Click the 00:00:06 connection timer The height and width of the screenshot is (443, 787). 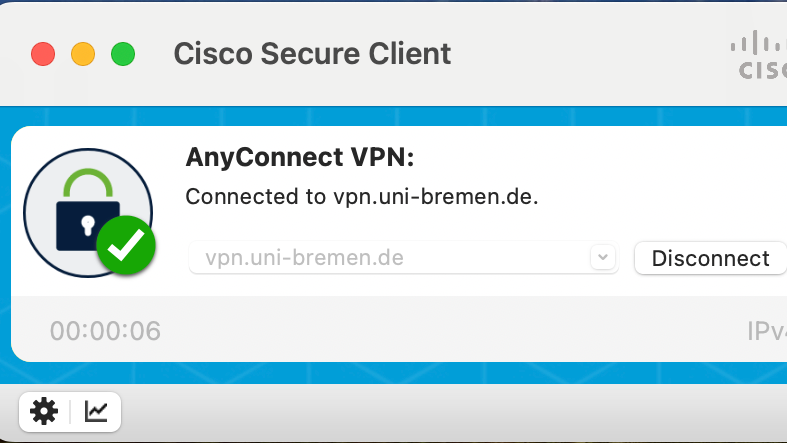tap(105, 331)
